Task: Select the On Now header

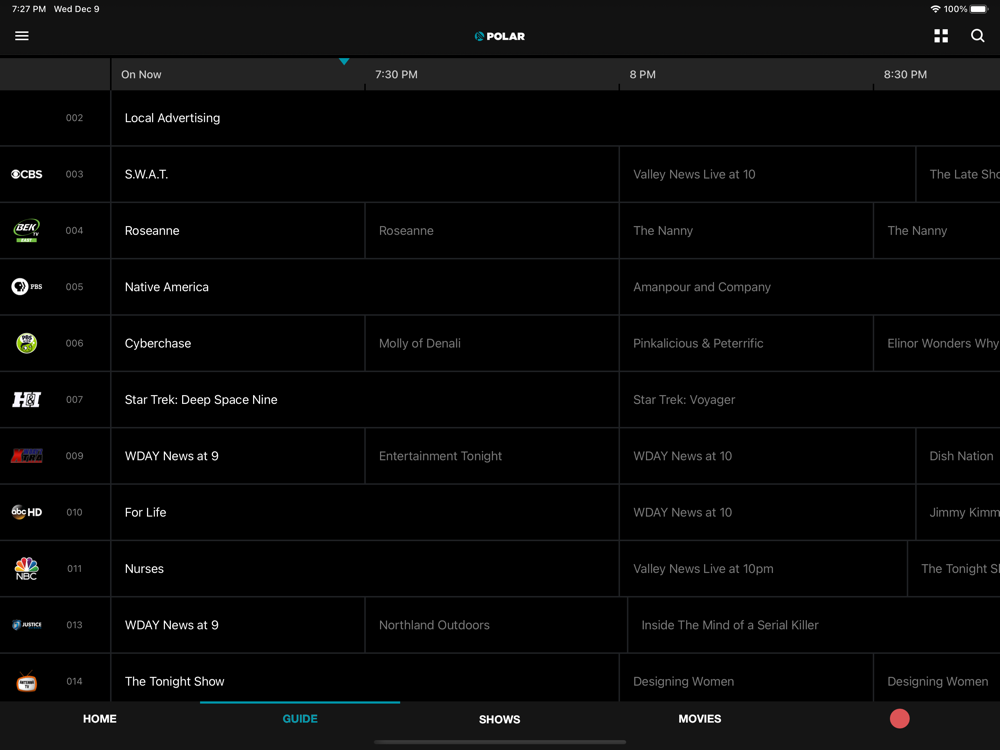Action: (x=141, y=75)
